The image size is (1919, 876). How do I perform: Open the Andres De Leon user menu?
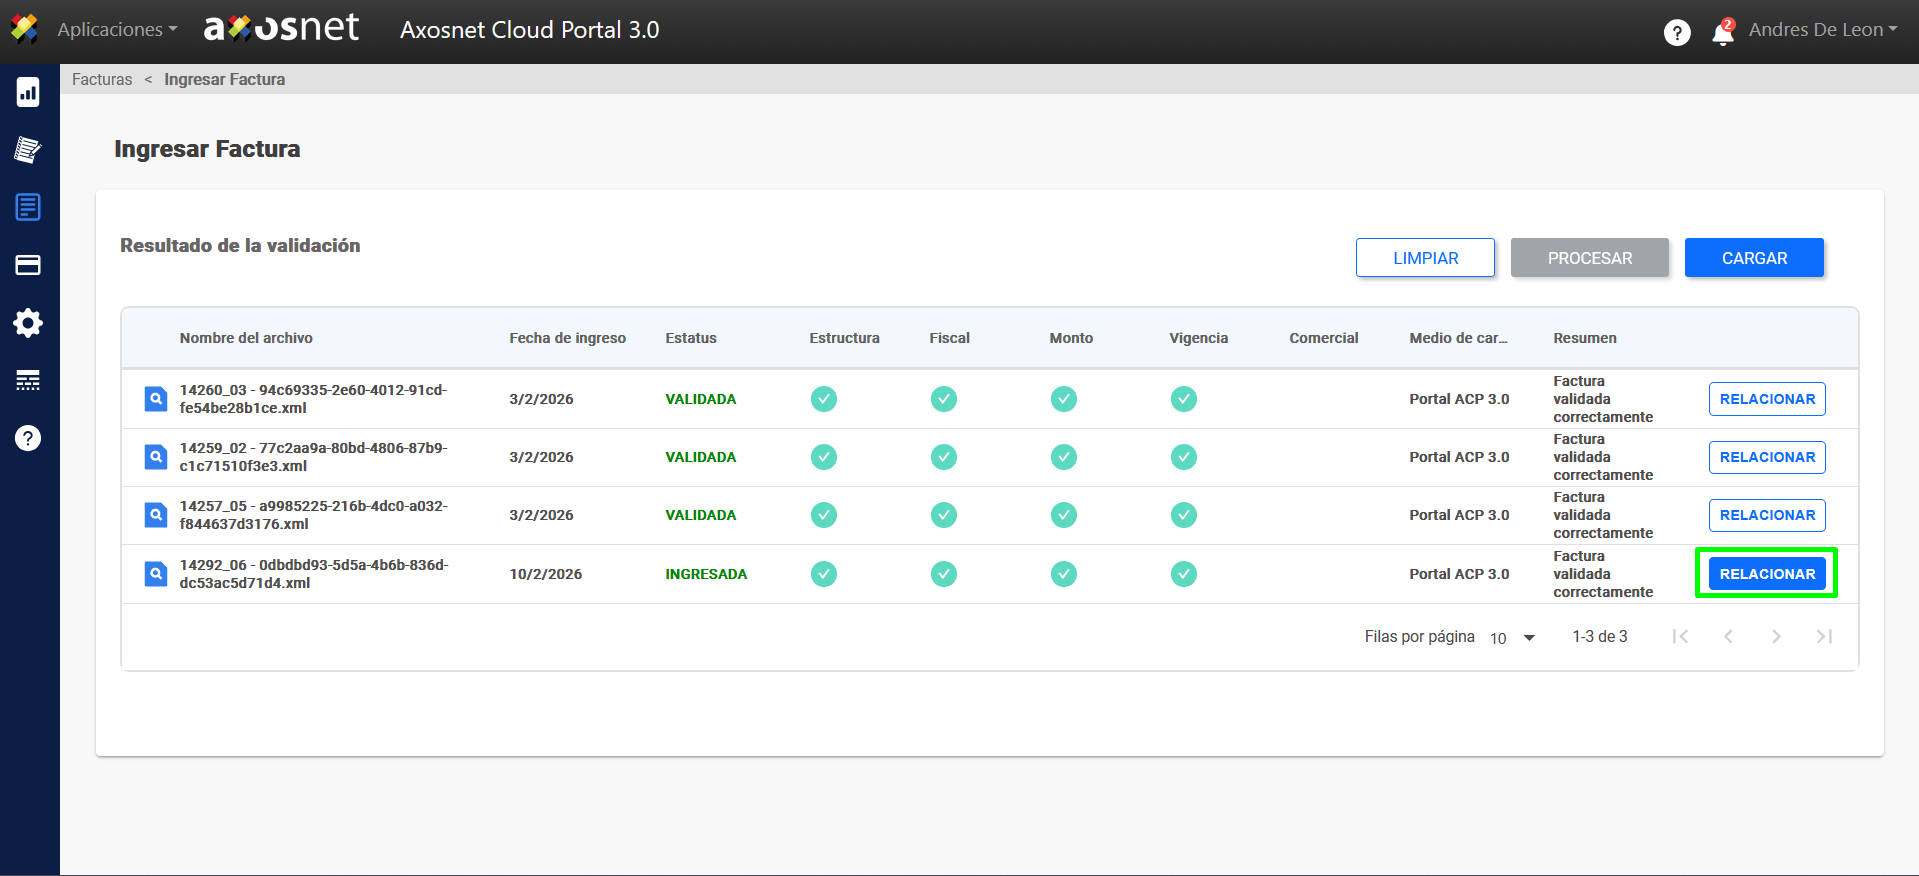[x=1822, y=30]
